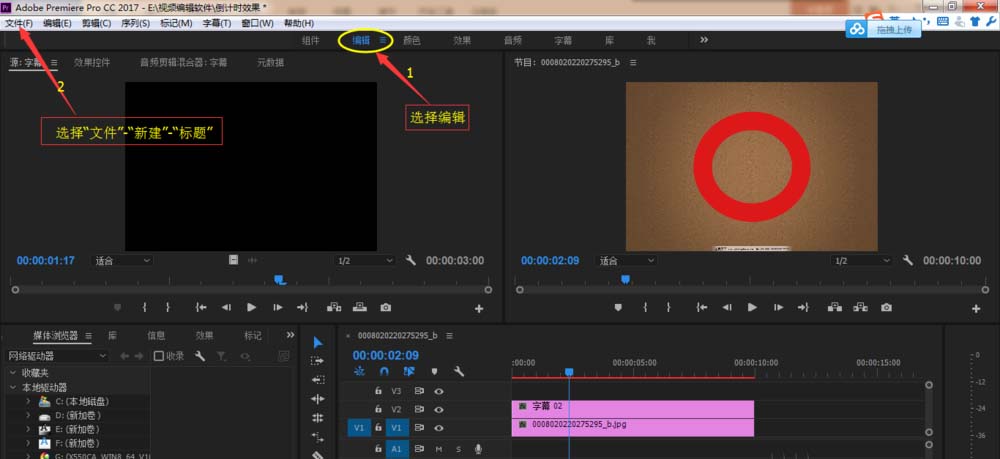
Task: Click the Source monitor playhead marker
Action: click(x=279, y=279)
